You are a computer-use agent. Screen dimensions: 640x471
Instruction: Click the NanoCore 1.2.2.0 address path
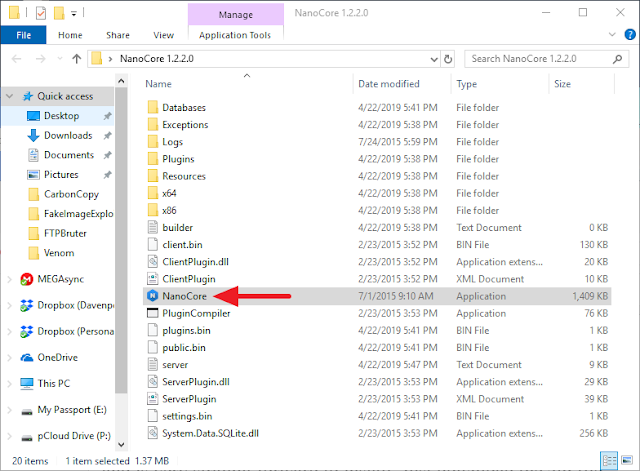(157, 59)
